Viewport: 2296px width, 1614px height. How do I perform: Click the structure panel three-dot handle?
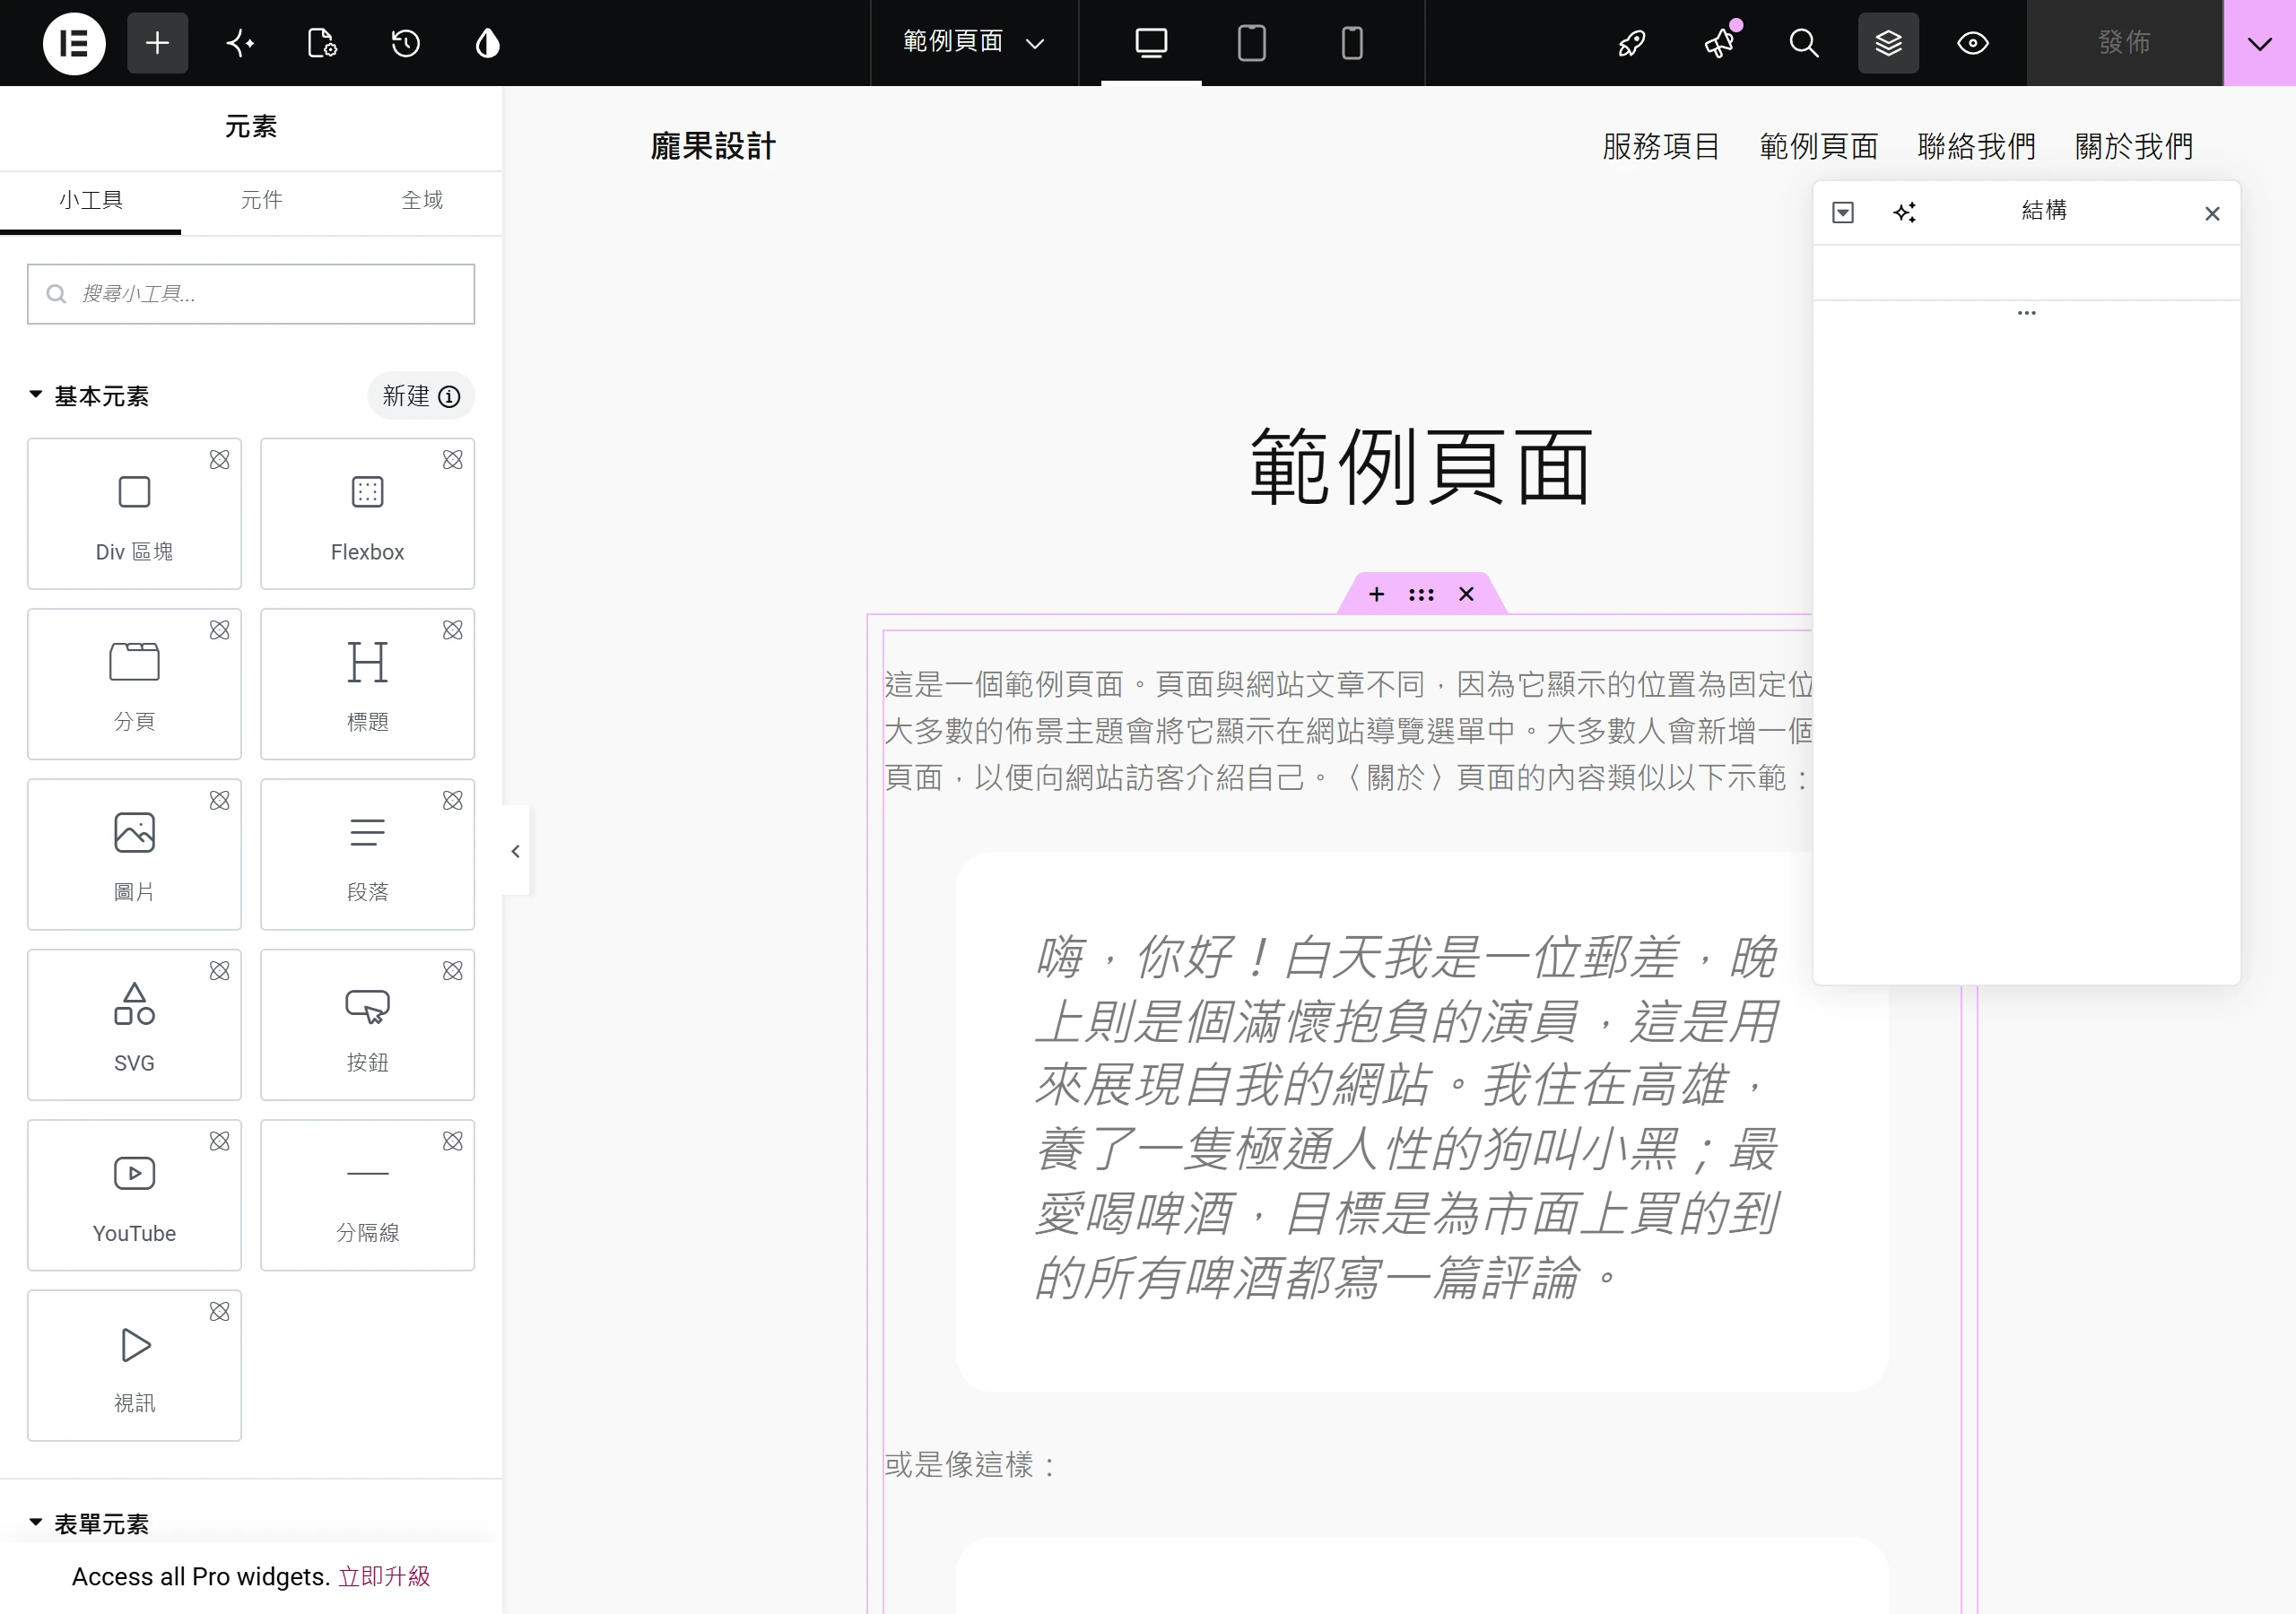pyautogui.click(x=2027, y=313)
